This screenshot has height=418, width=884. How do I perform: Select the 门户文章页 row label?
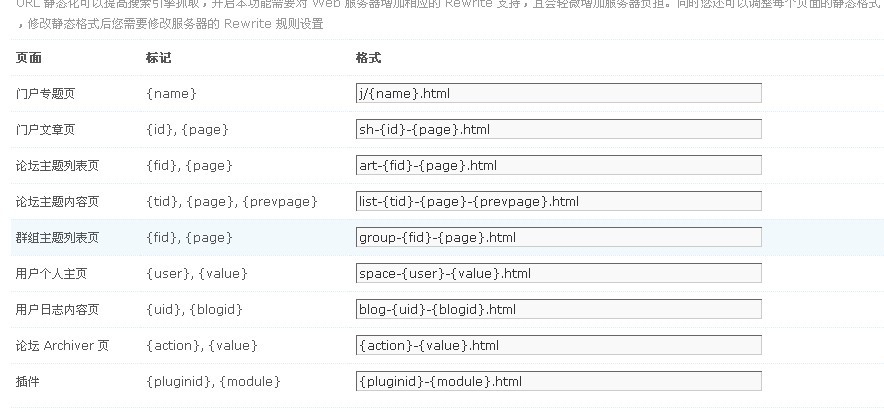45,130
